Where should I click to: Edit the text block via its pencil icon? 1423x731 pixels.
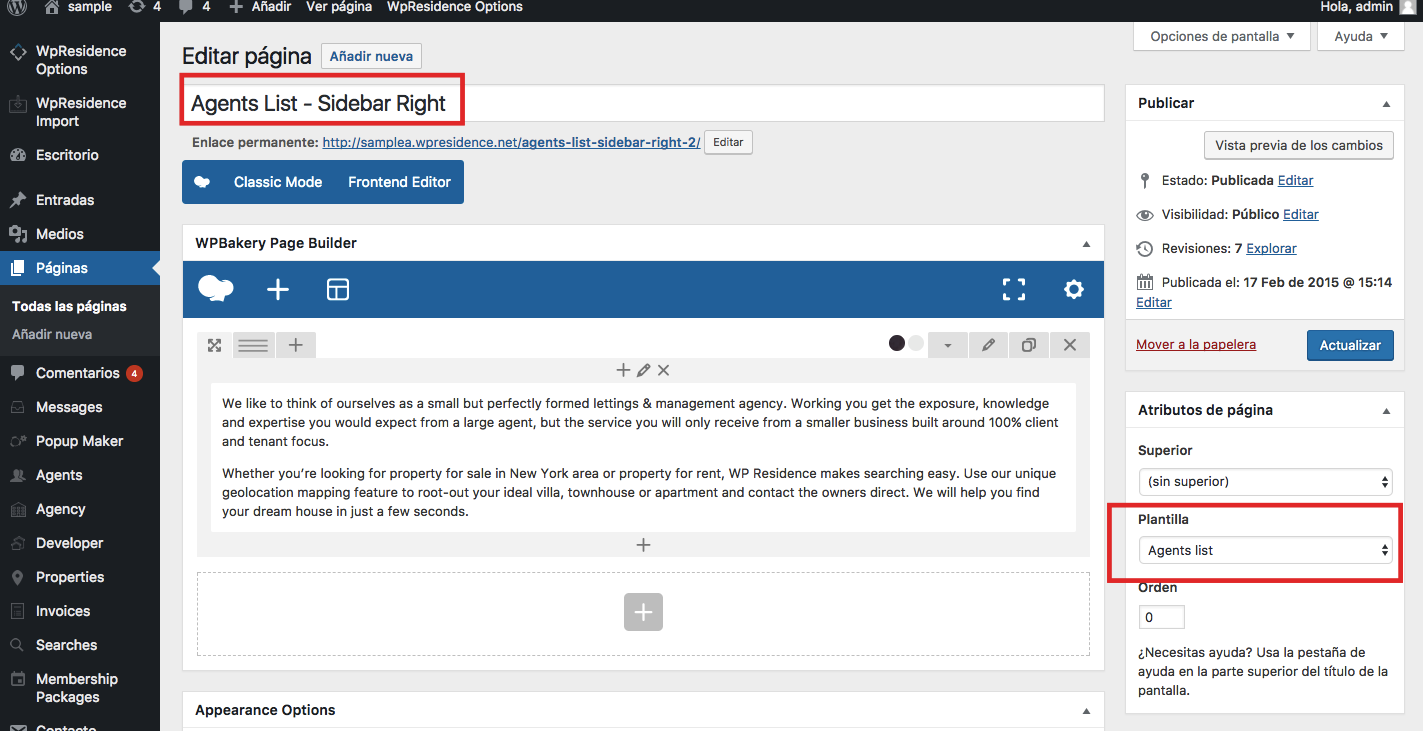tap(643, 370)
